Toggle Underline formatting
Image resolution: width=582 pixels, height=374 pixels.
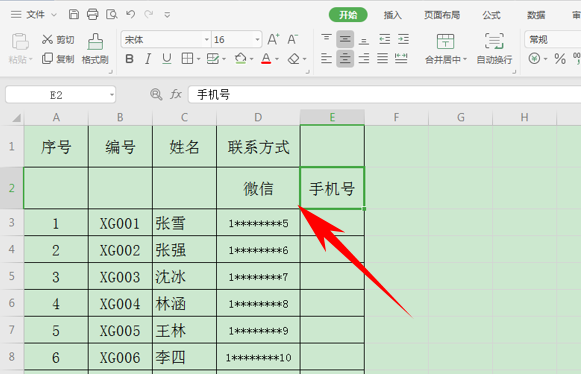pos(167,59)
